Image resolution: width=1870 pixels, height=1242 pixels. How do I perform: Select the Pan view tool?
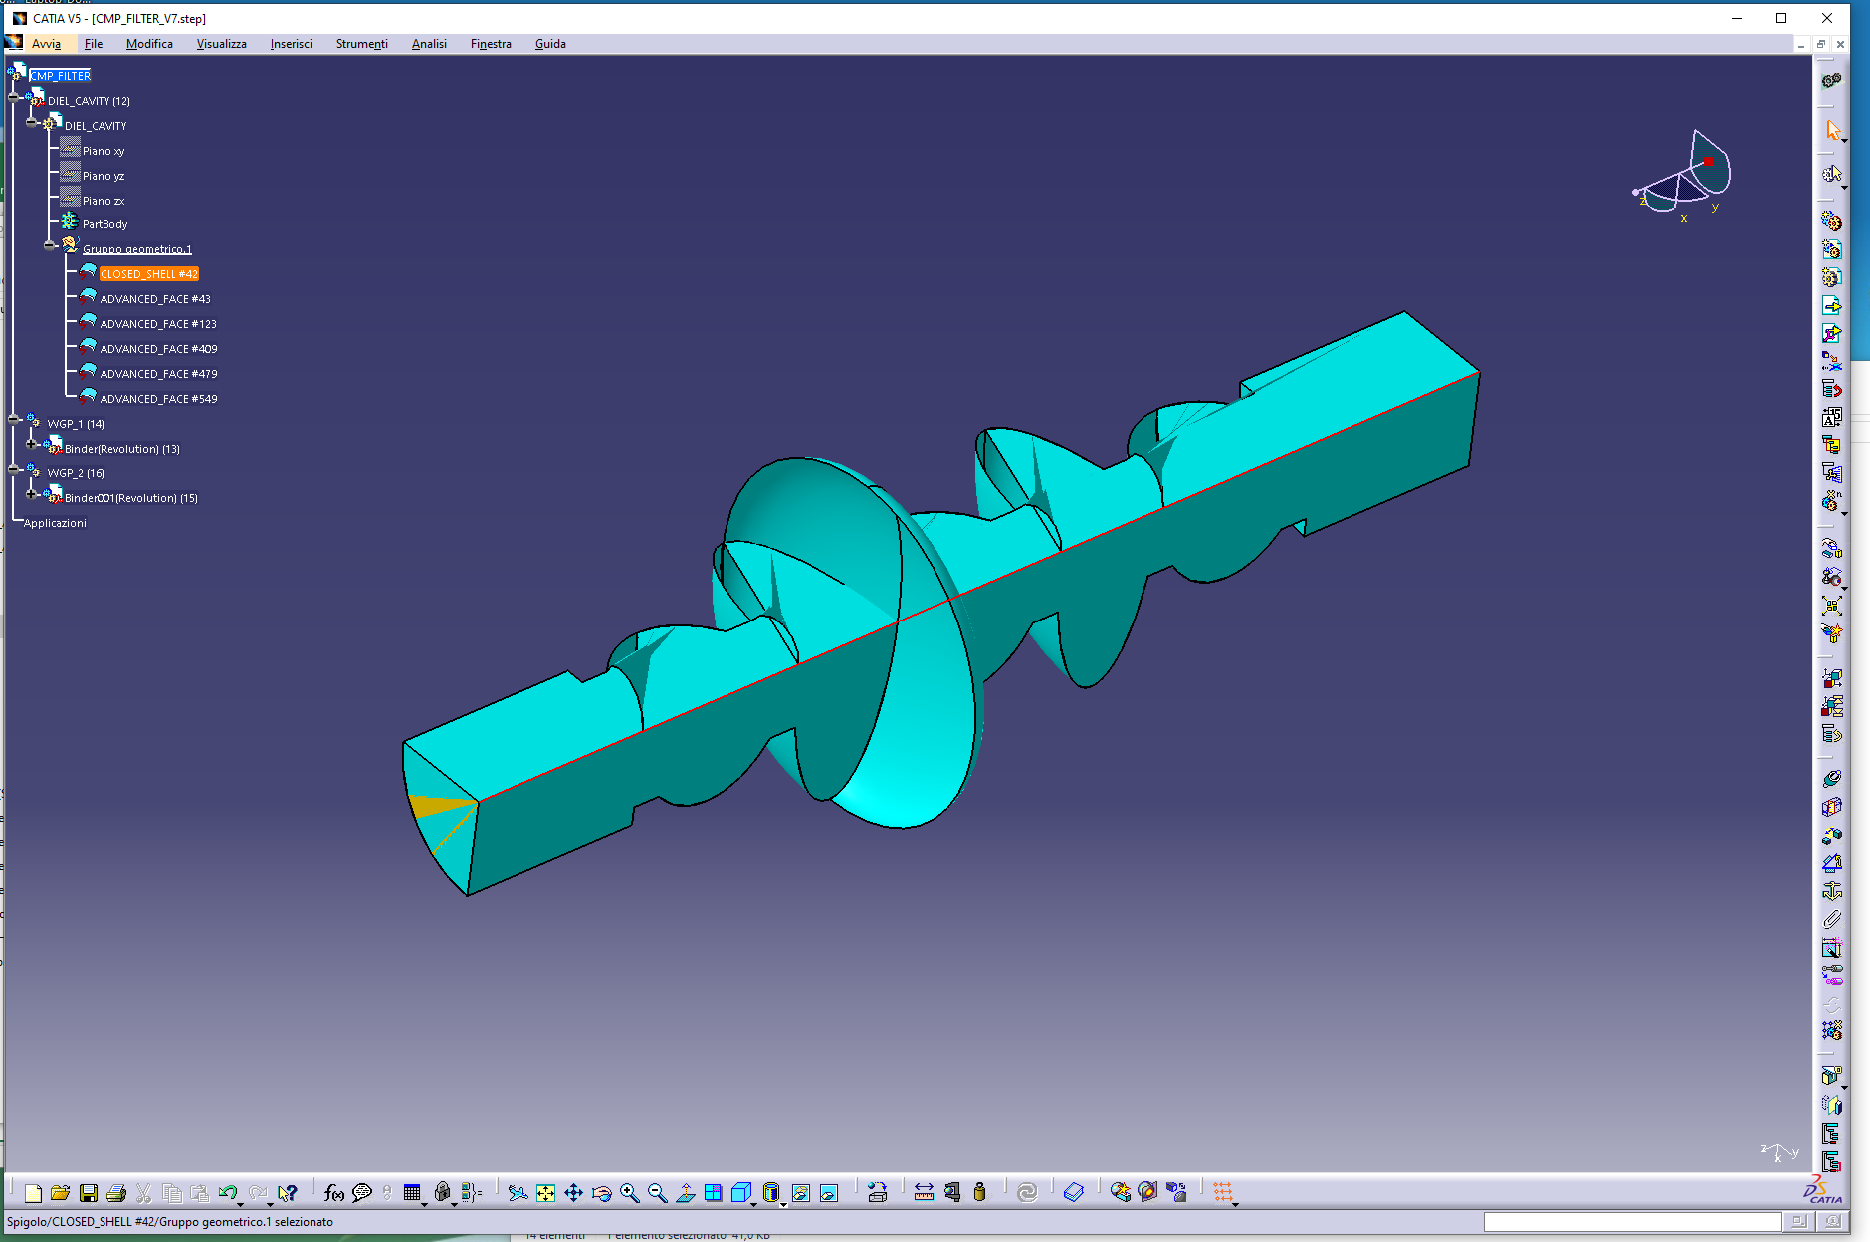pyautogui.click(x=573, y=1193)
